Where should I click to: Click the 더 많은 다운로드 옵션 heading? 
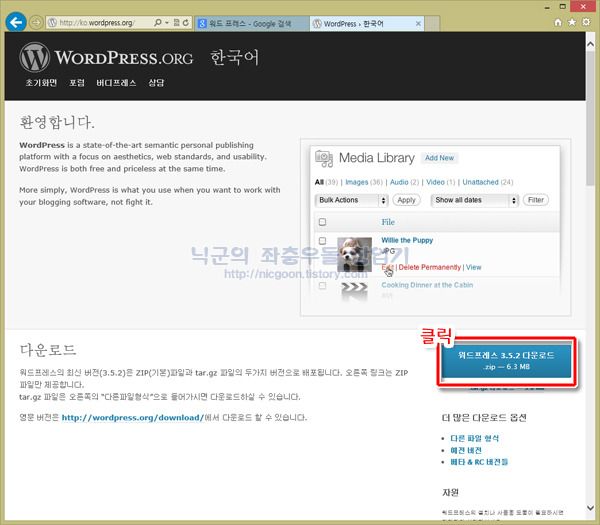[484, 418]
